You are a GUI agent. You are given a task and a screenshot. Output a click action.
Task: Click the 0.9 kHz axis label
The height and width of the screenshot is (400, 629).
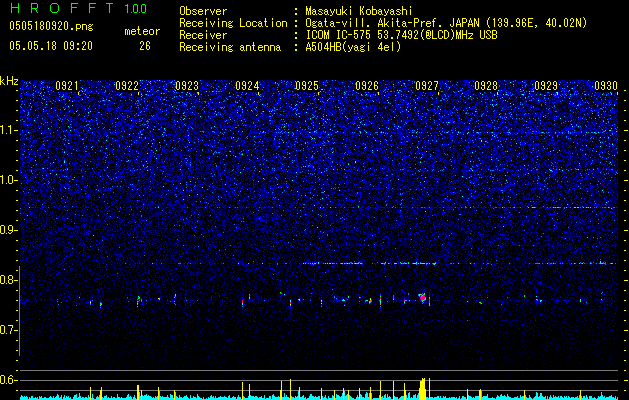tap(9, 230)
